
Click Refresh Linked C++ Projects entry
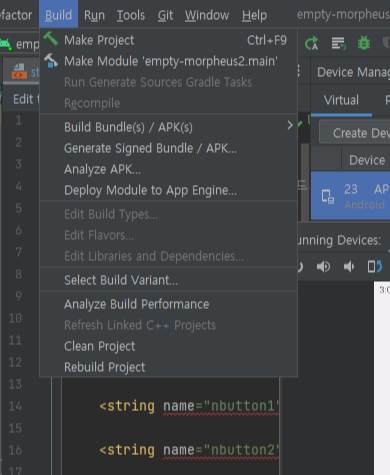click(x=168, y=325)
